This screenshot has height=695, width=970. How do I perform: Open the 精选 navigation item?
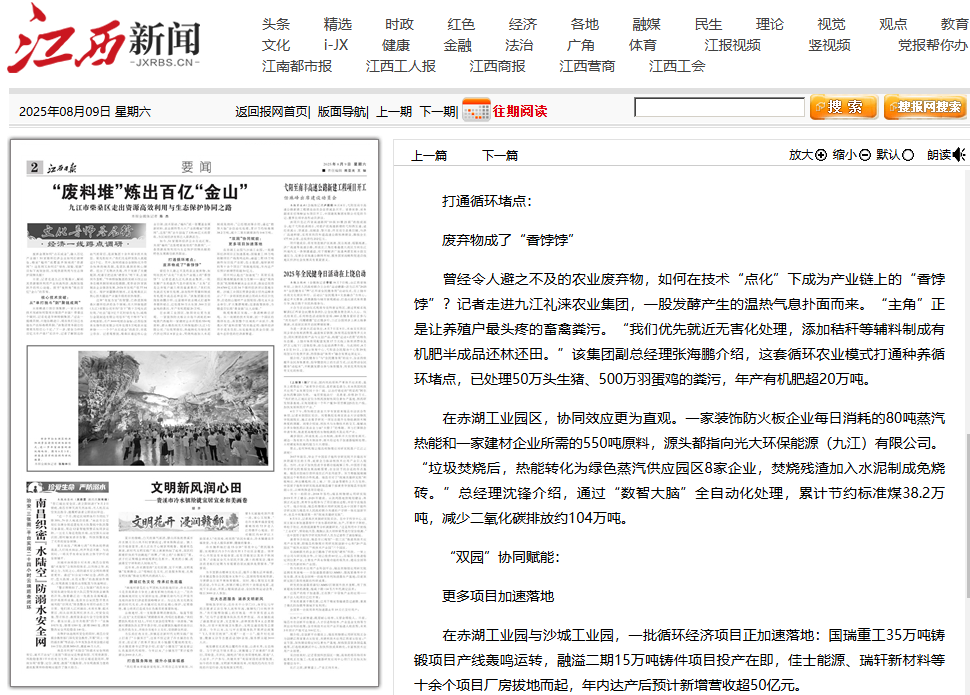[338, 24]
